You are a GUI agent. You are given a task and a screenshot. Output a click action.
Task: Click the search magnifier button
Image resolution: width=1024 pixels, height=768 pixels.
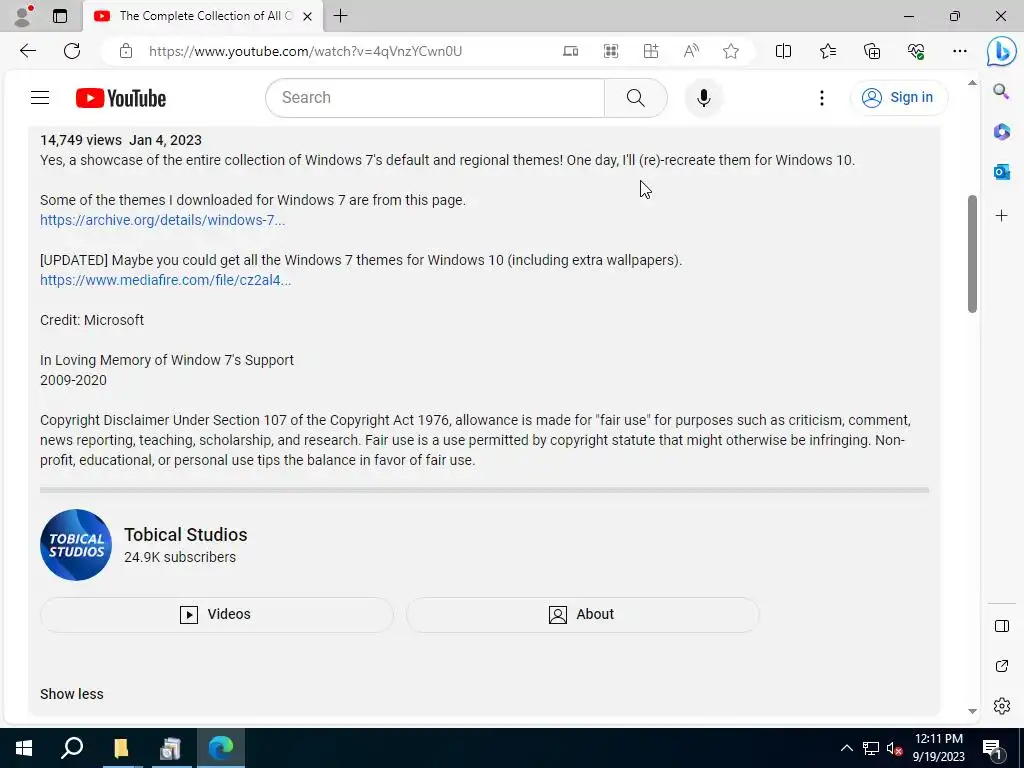pos(635,98)
